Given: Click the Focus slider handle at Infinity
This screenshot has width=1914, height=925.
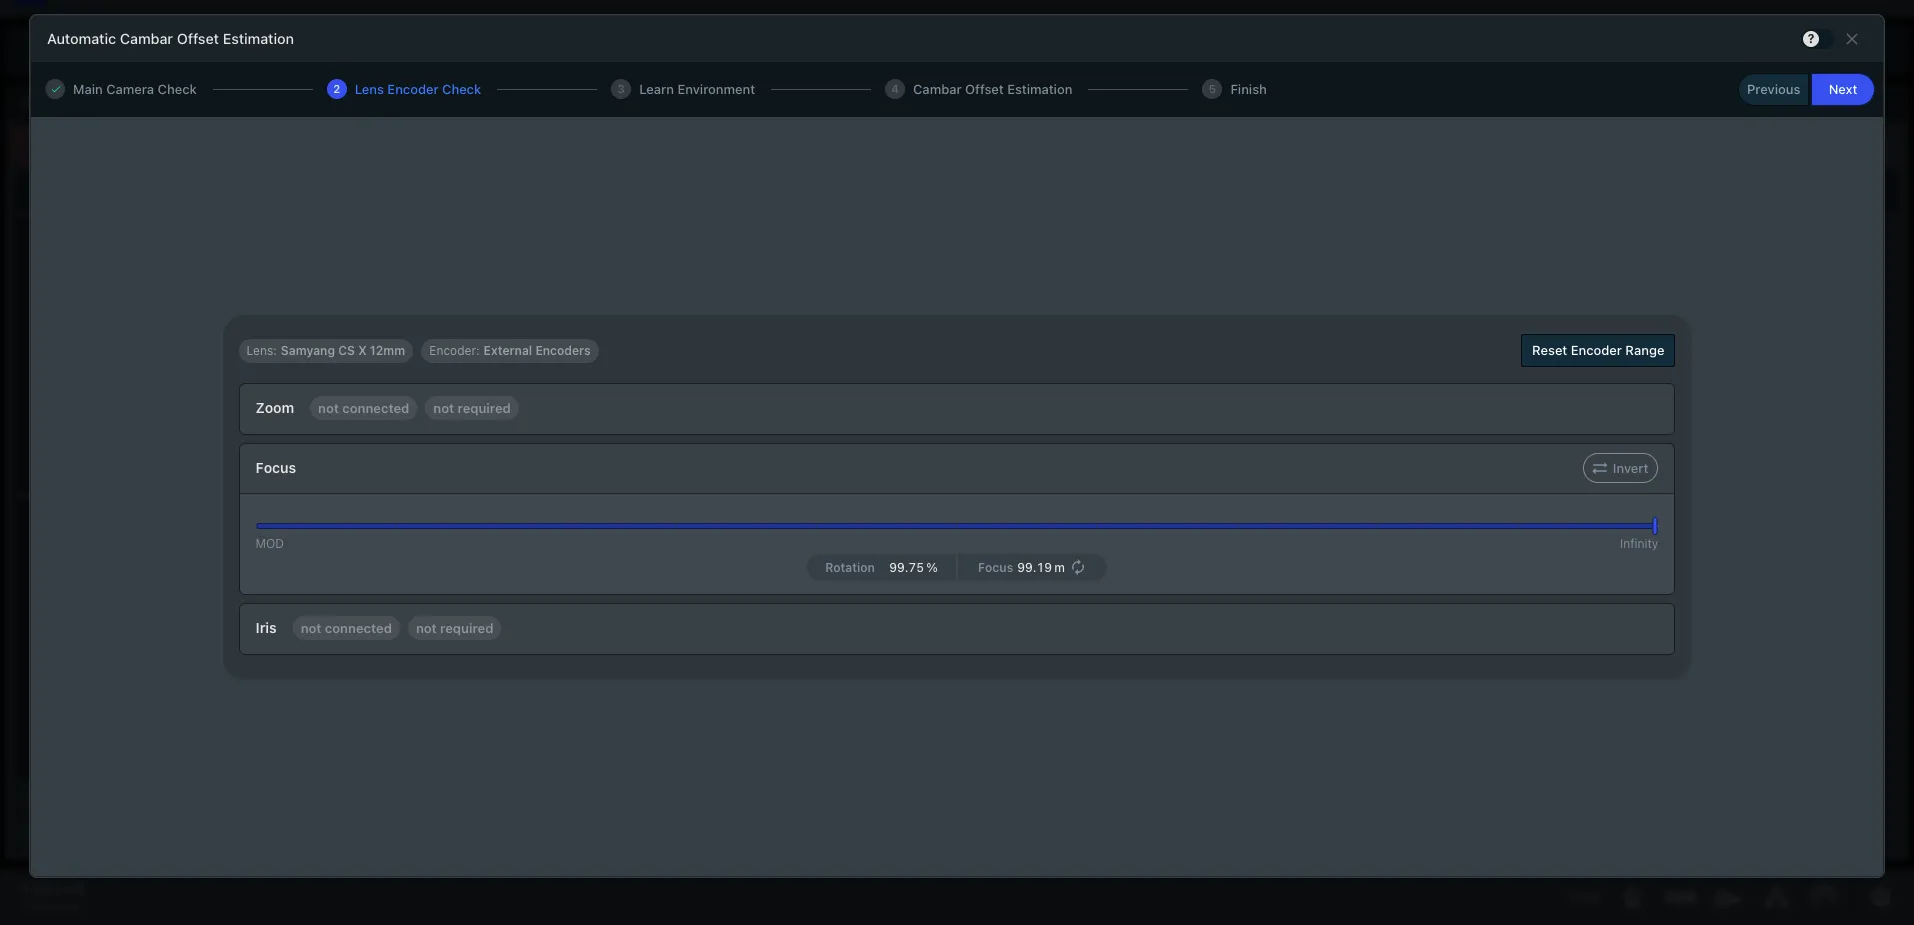Looking at the screenshot, I should pos(1655,526).
